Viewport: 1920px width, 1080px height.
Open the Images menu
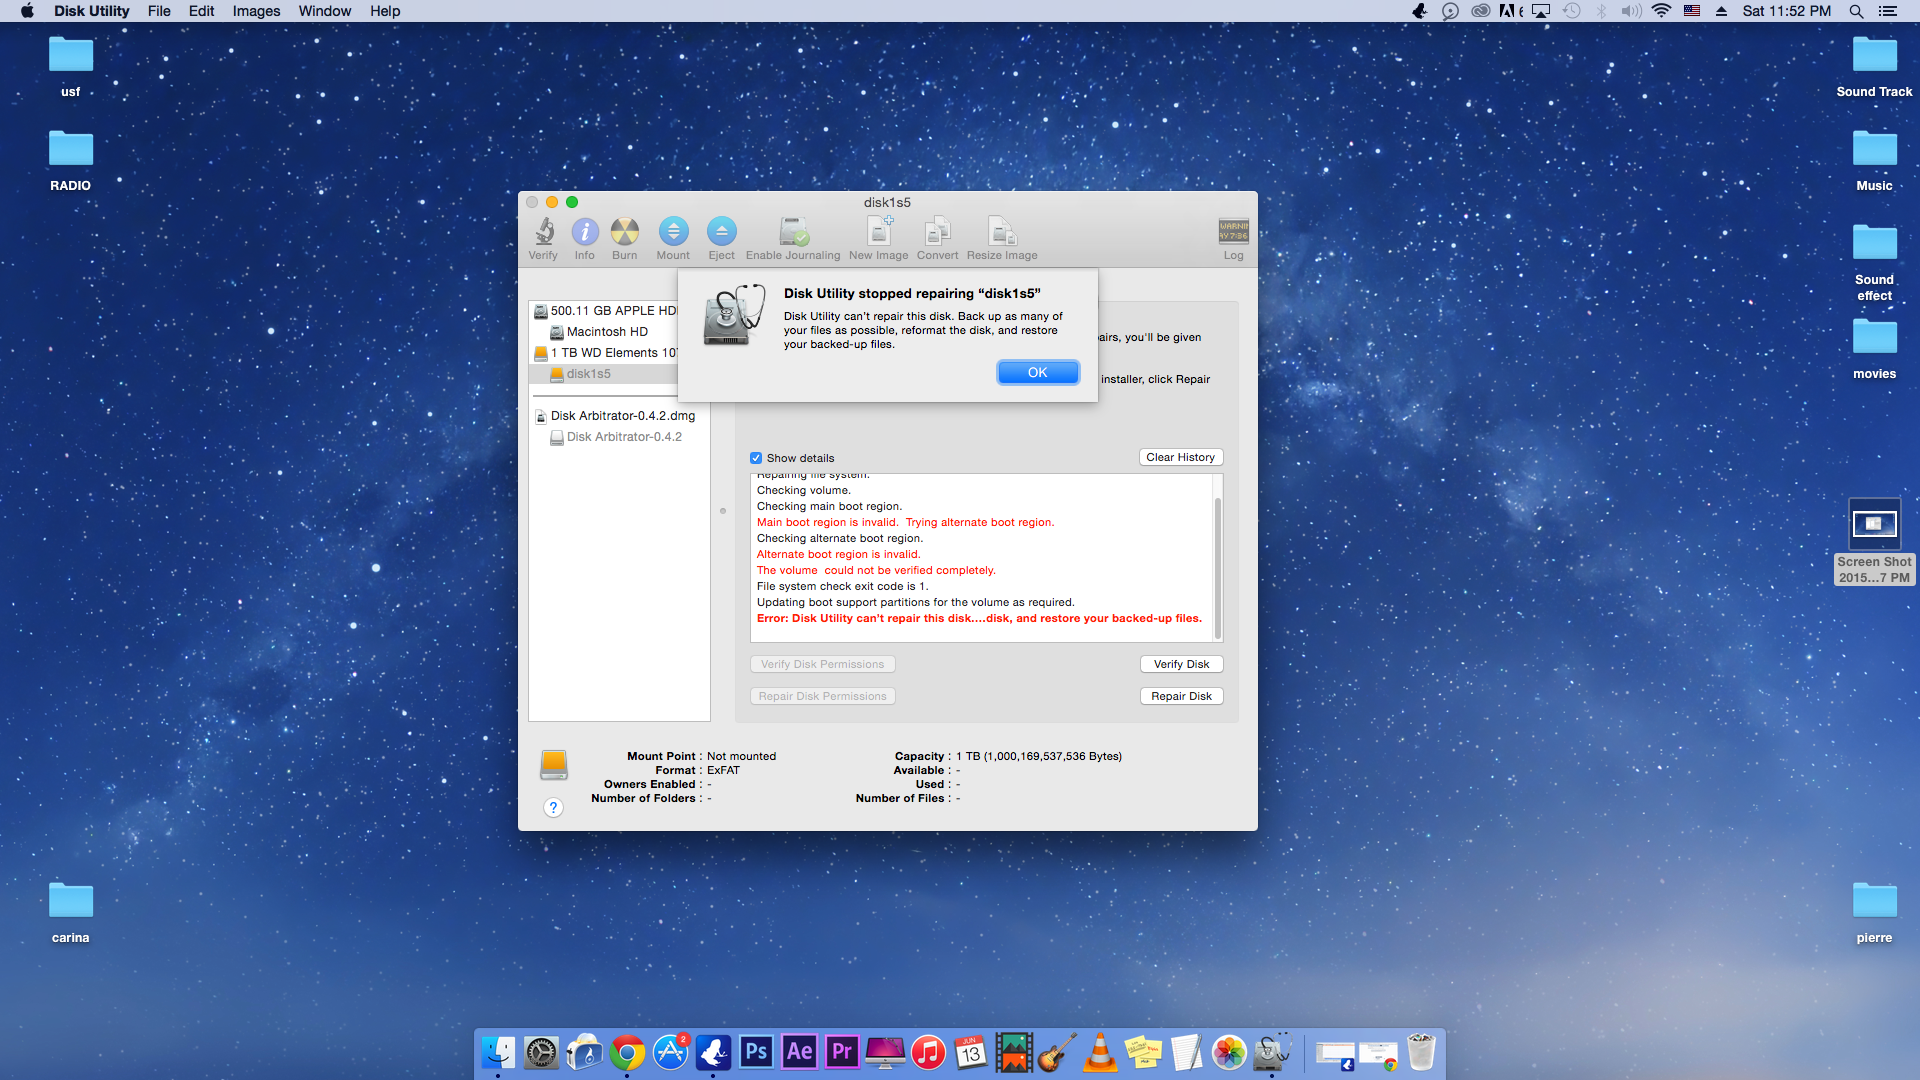(x=256, y=11)
